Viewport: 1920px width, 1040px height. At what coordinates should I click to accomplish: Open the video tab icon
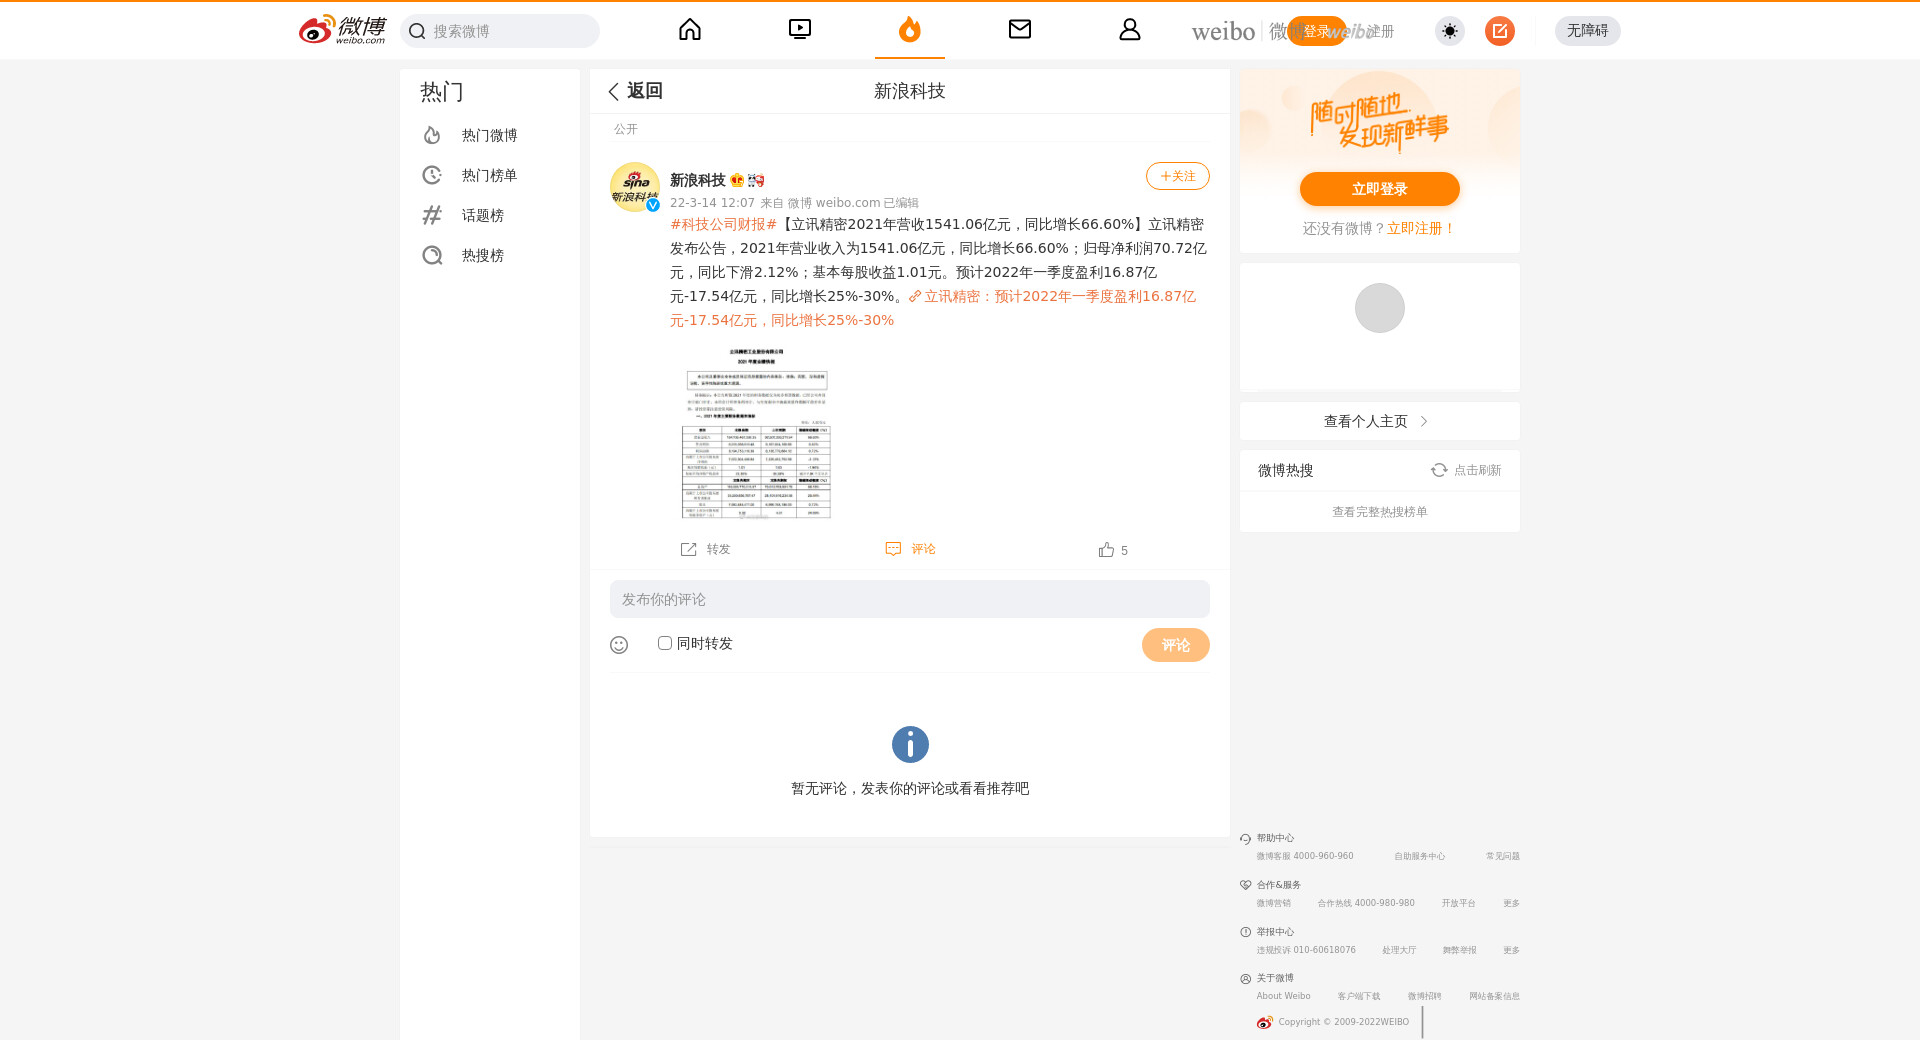coord(800,30)
